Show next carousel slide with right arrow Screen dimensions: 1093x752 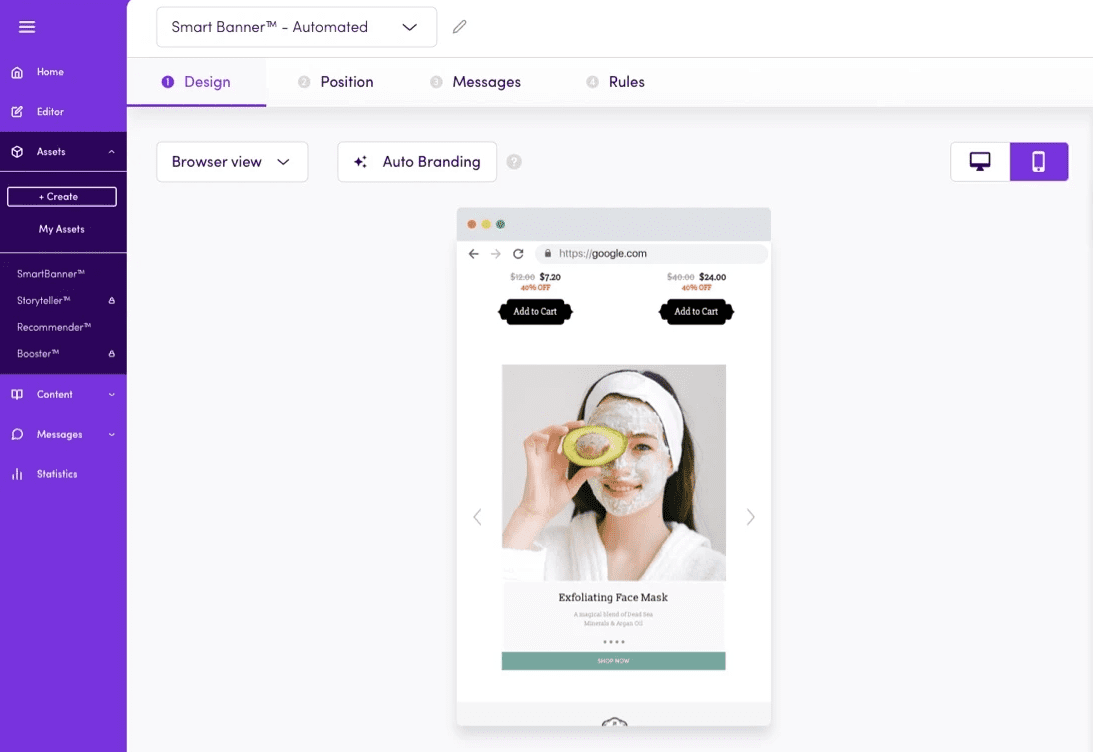point(750,517)
